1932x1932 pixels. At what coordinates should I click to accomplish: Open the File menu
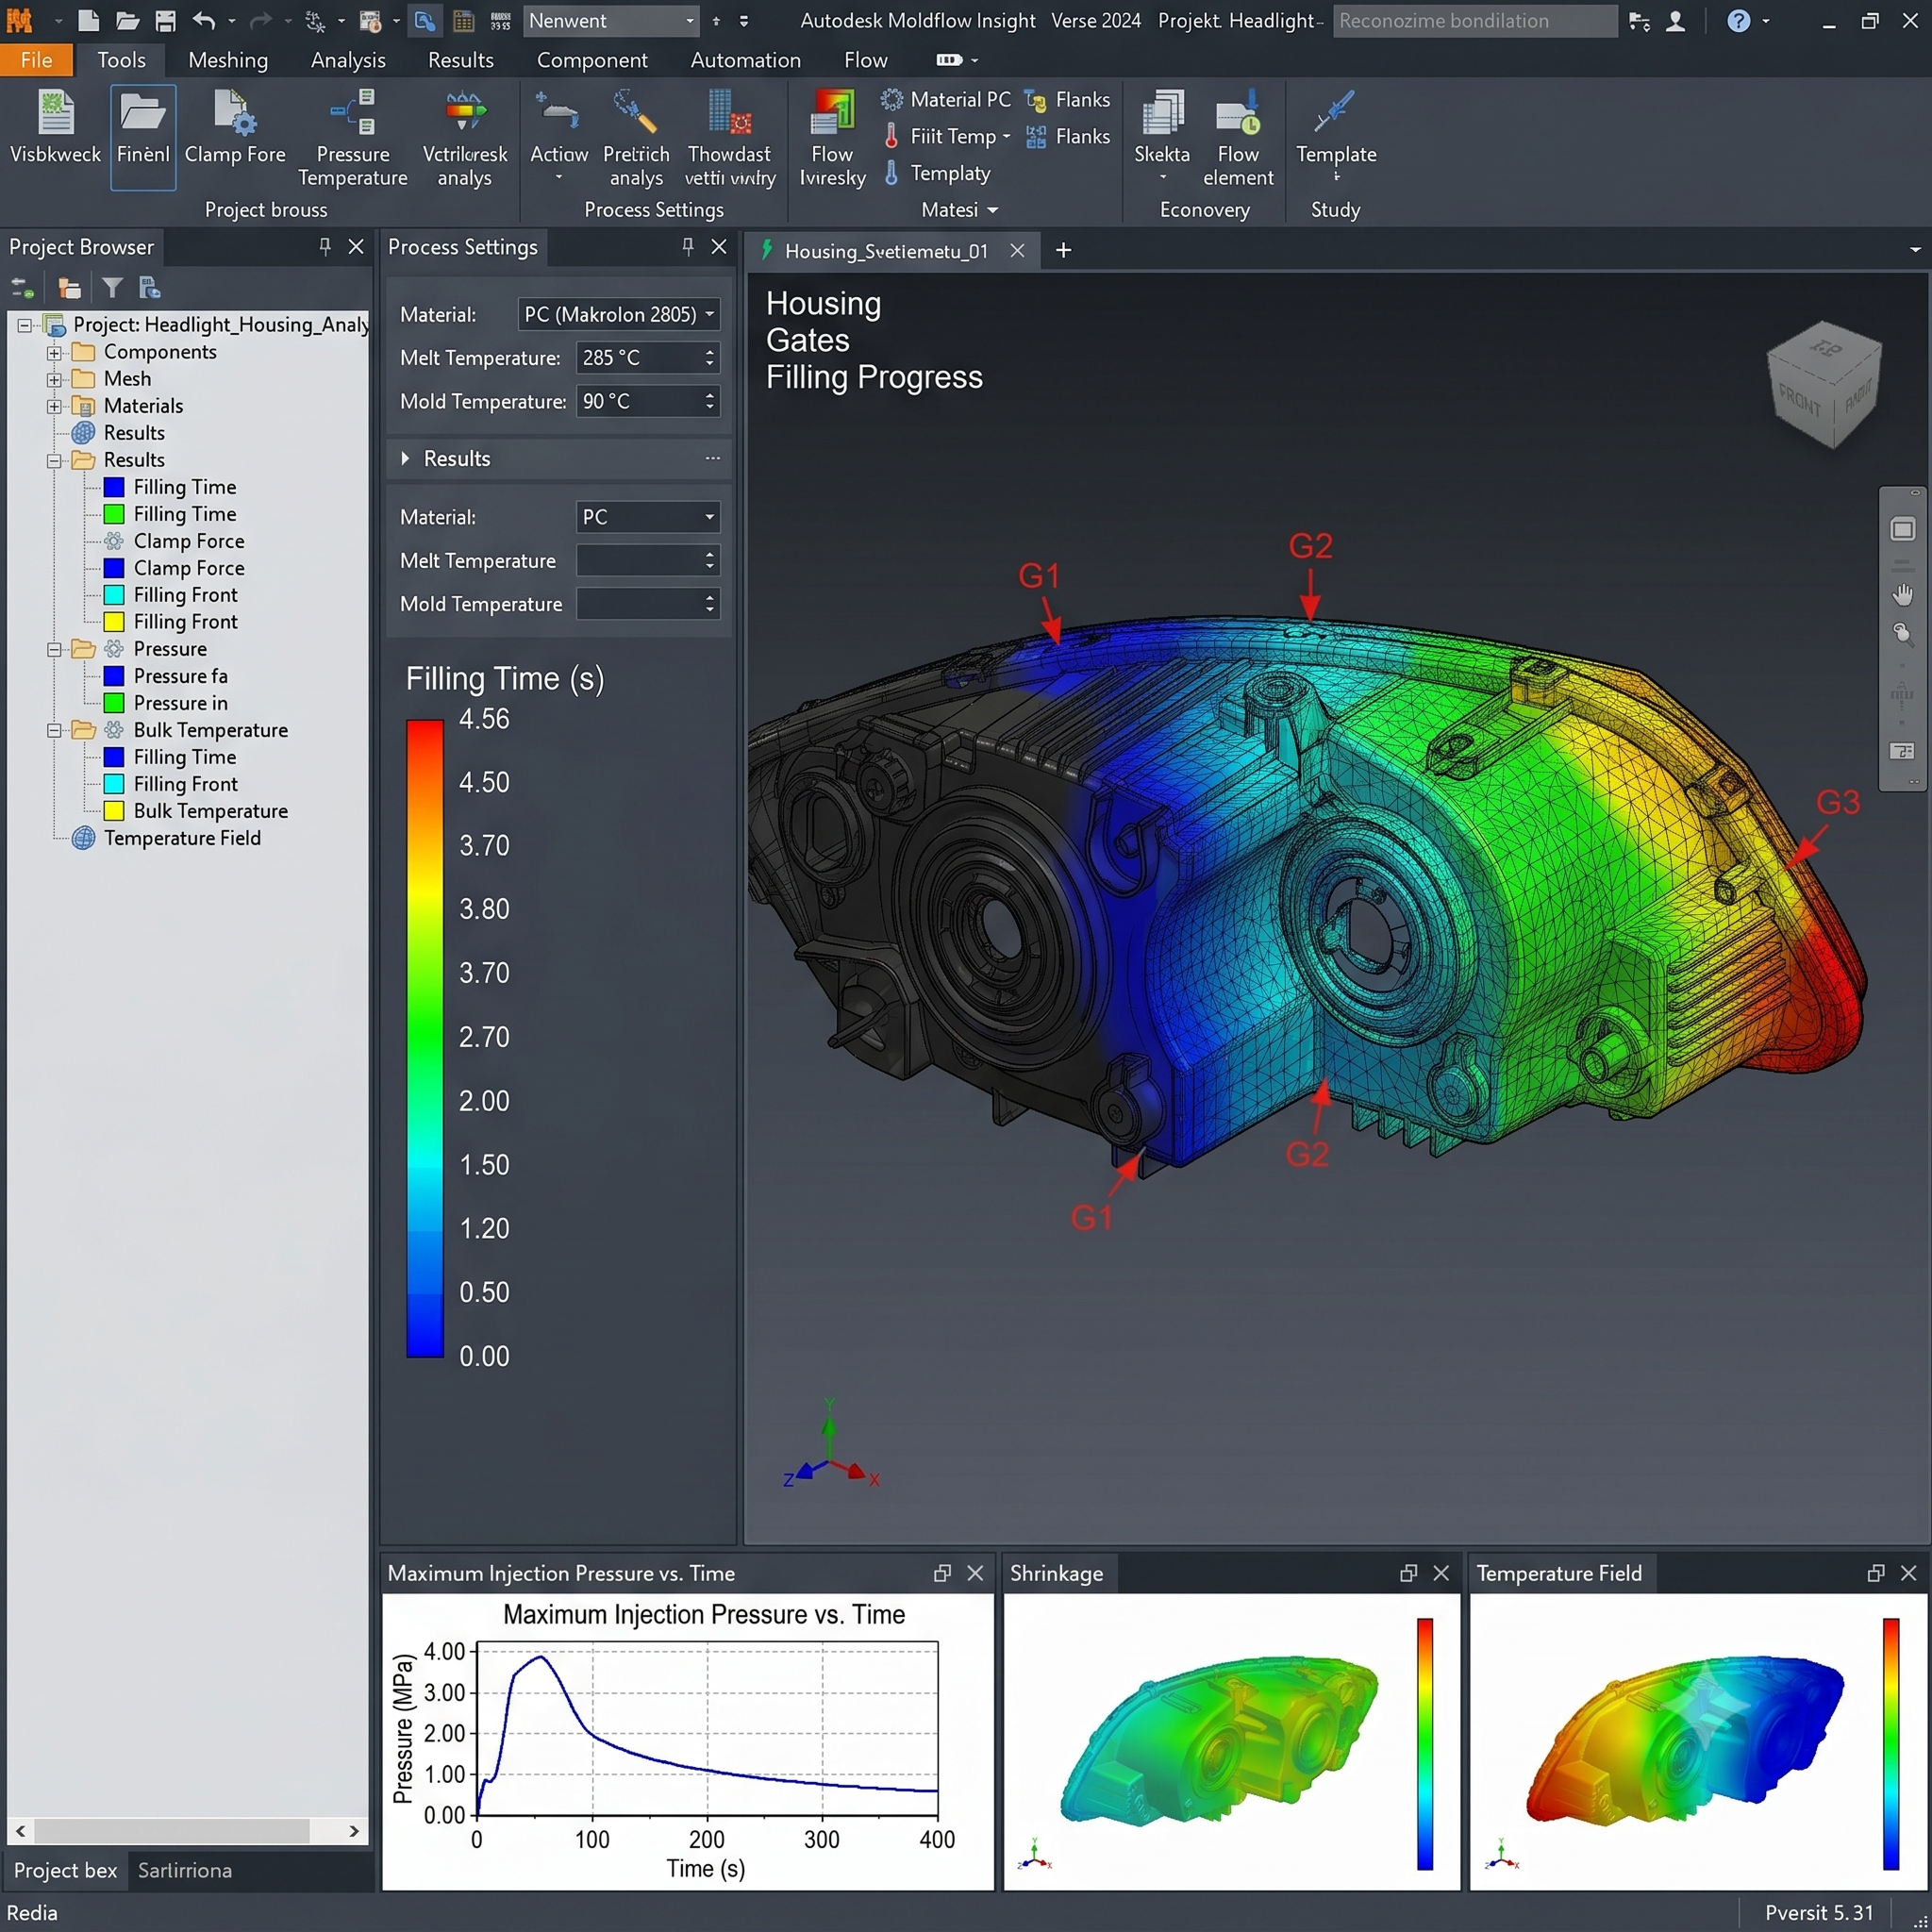37,60
